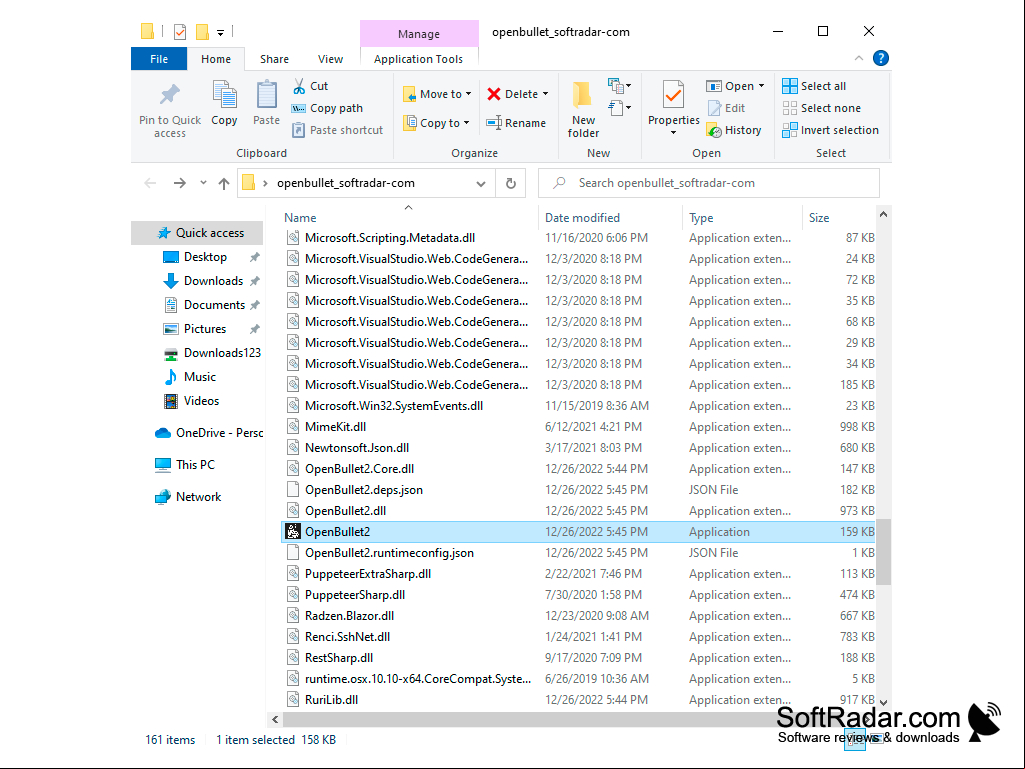Switch to the Share tab
1025x769 pixels.
[x=275, y=59]
